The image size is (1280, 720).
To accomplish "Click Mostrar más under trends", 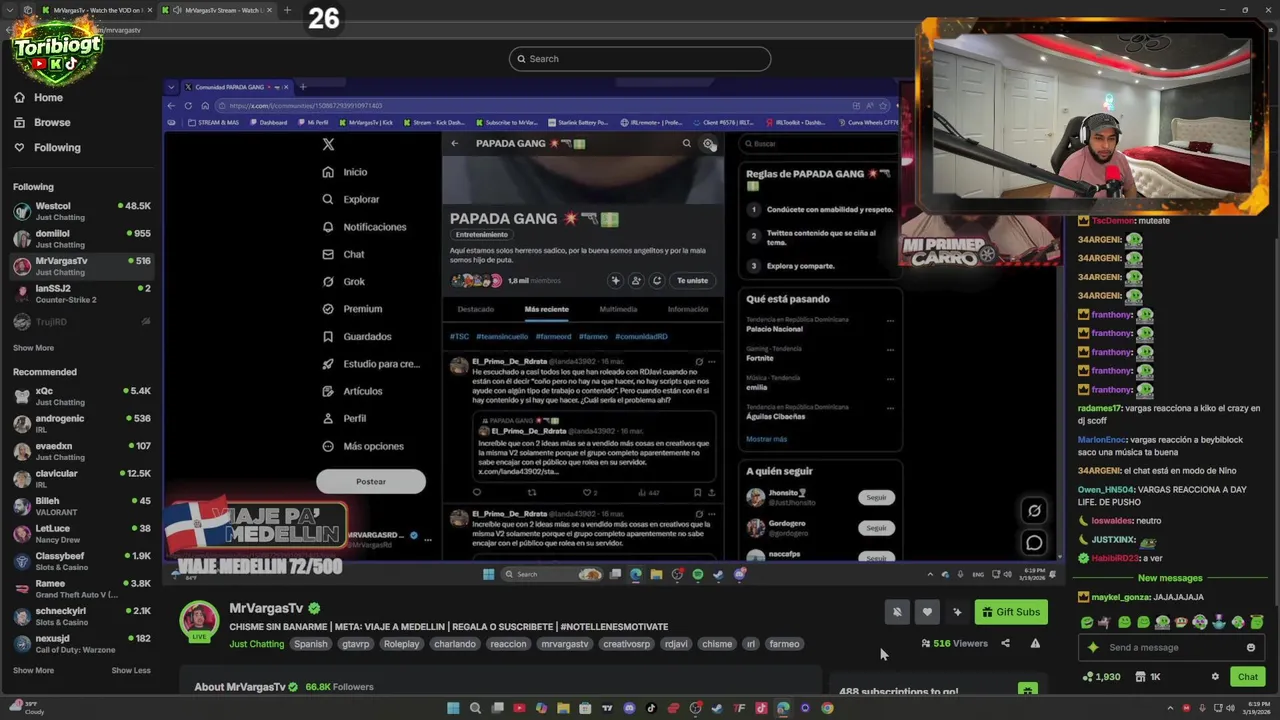I will pyautogui.click(x=766, y=439).
